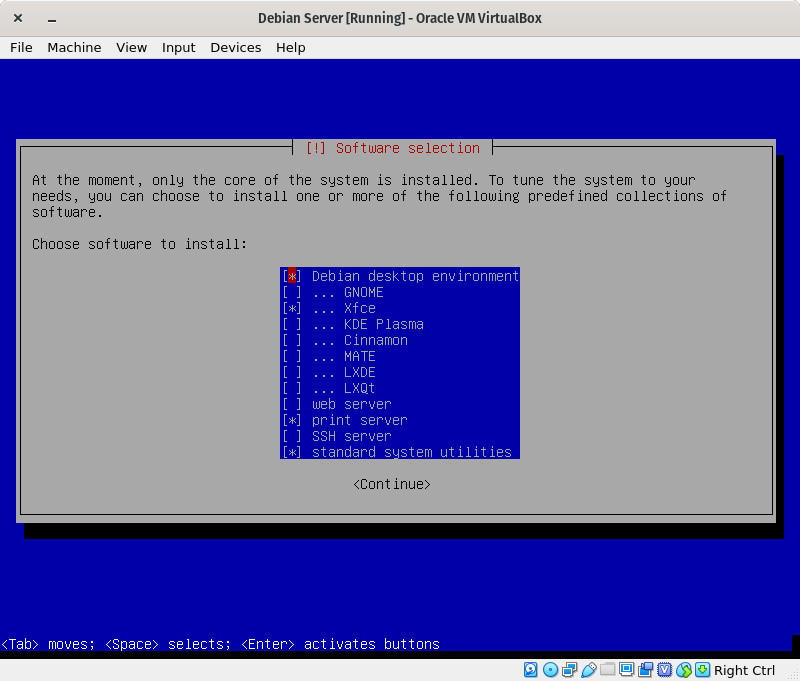Screen dimensions: 800x681
Task: Click the 'Choose software to install:' text
Action: (139, 244)
